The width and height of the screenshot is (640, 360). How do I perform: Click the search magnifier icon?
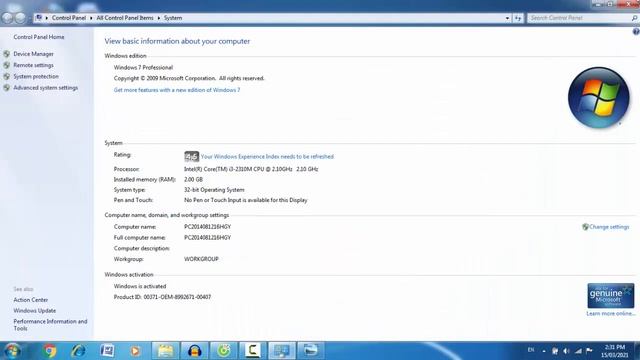pos(634,18)
